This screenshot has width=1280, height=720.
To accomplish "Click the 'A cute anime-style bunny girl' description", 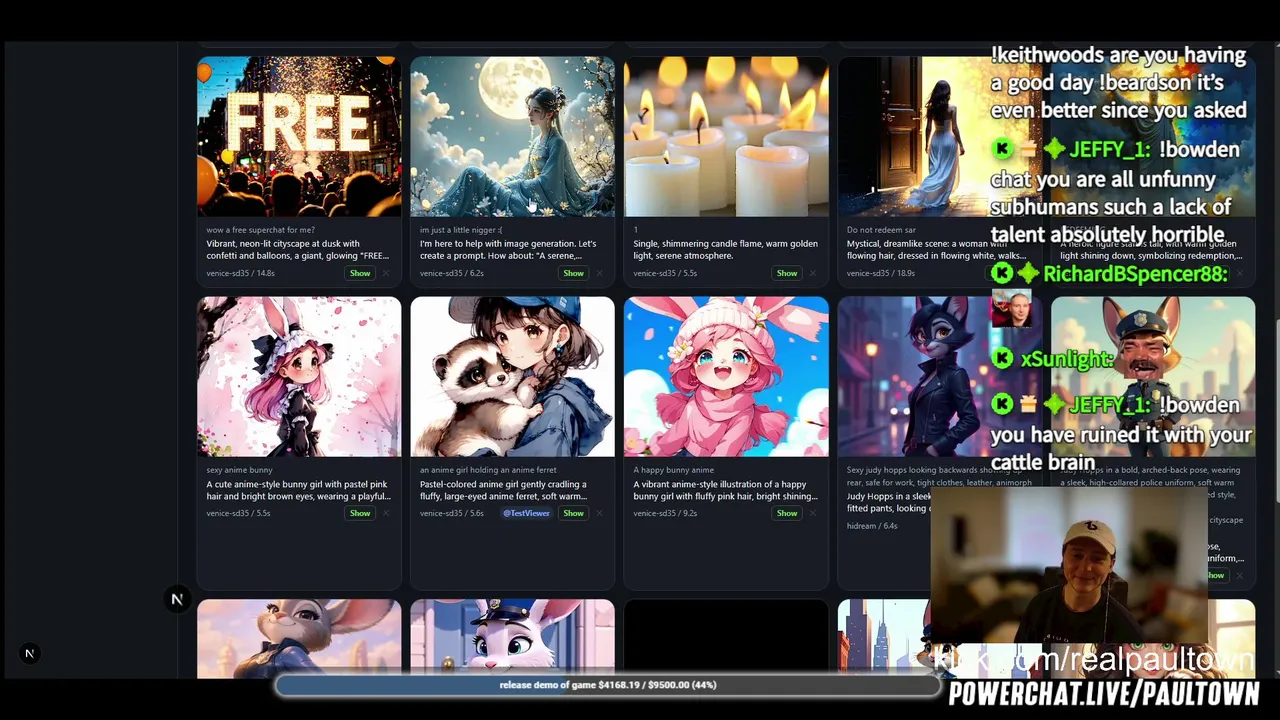I will (298, 490).
